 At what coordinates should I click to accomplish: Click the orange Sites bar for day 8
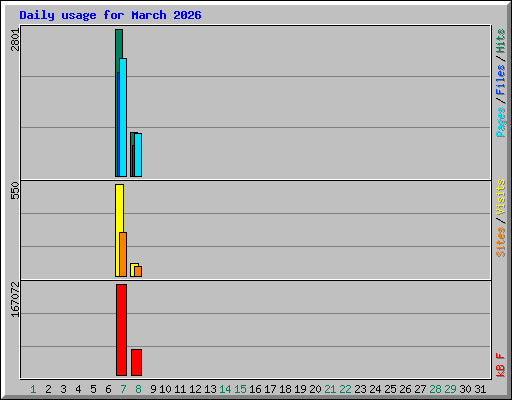[x=138, y=271]
